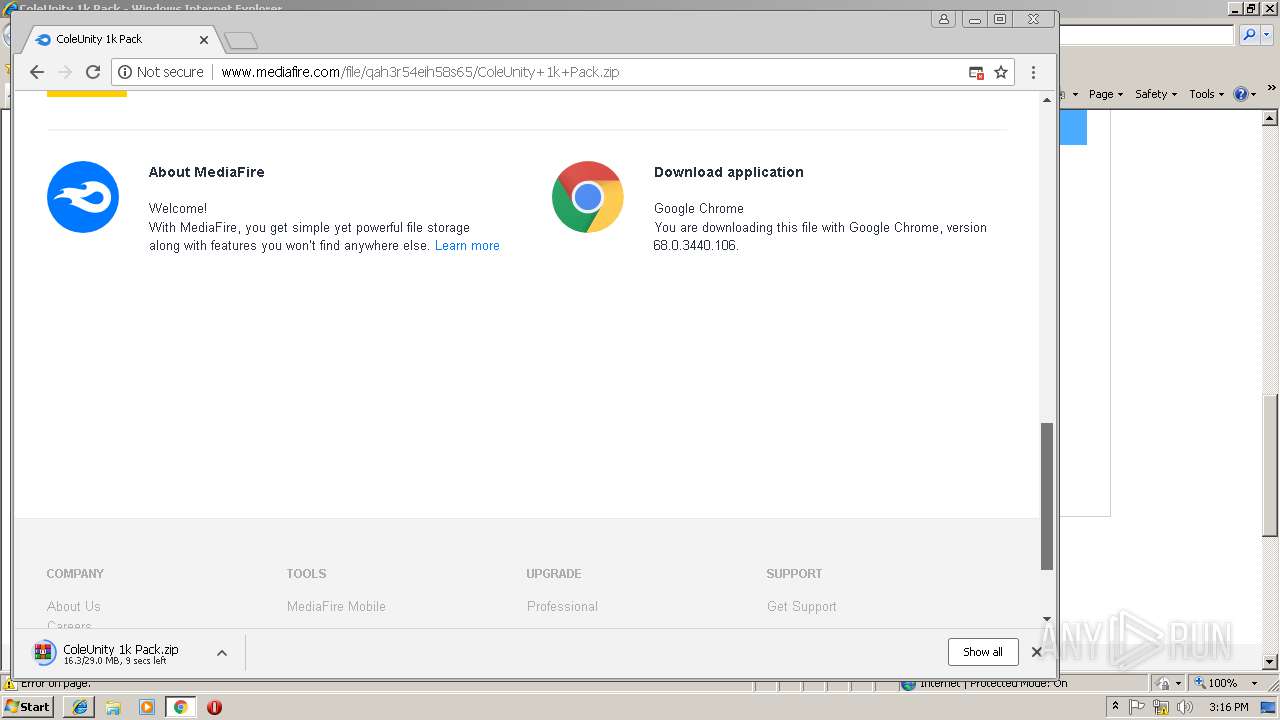Launch Windows Media Player from taskbar
The height and width of the screenshot is (720, 1280).
[x=147, y=707]
